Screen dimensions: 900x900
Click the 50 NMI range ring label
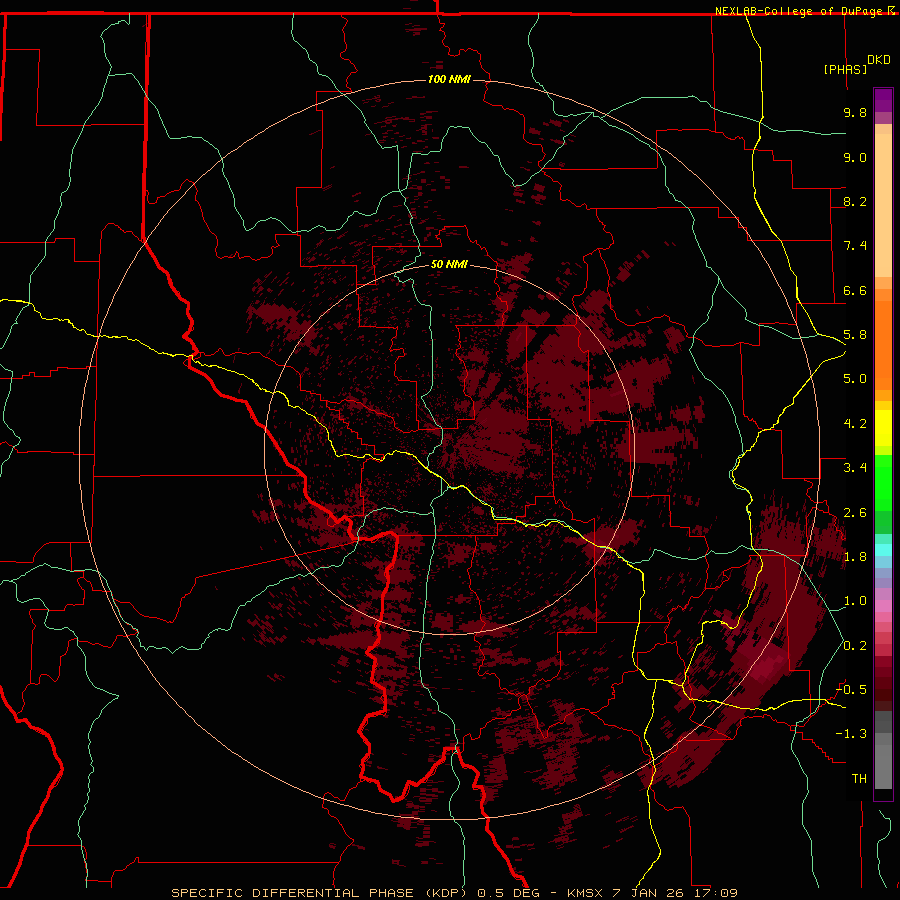click(x=449, y=264)
